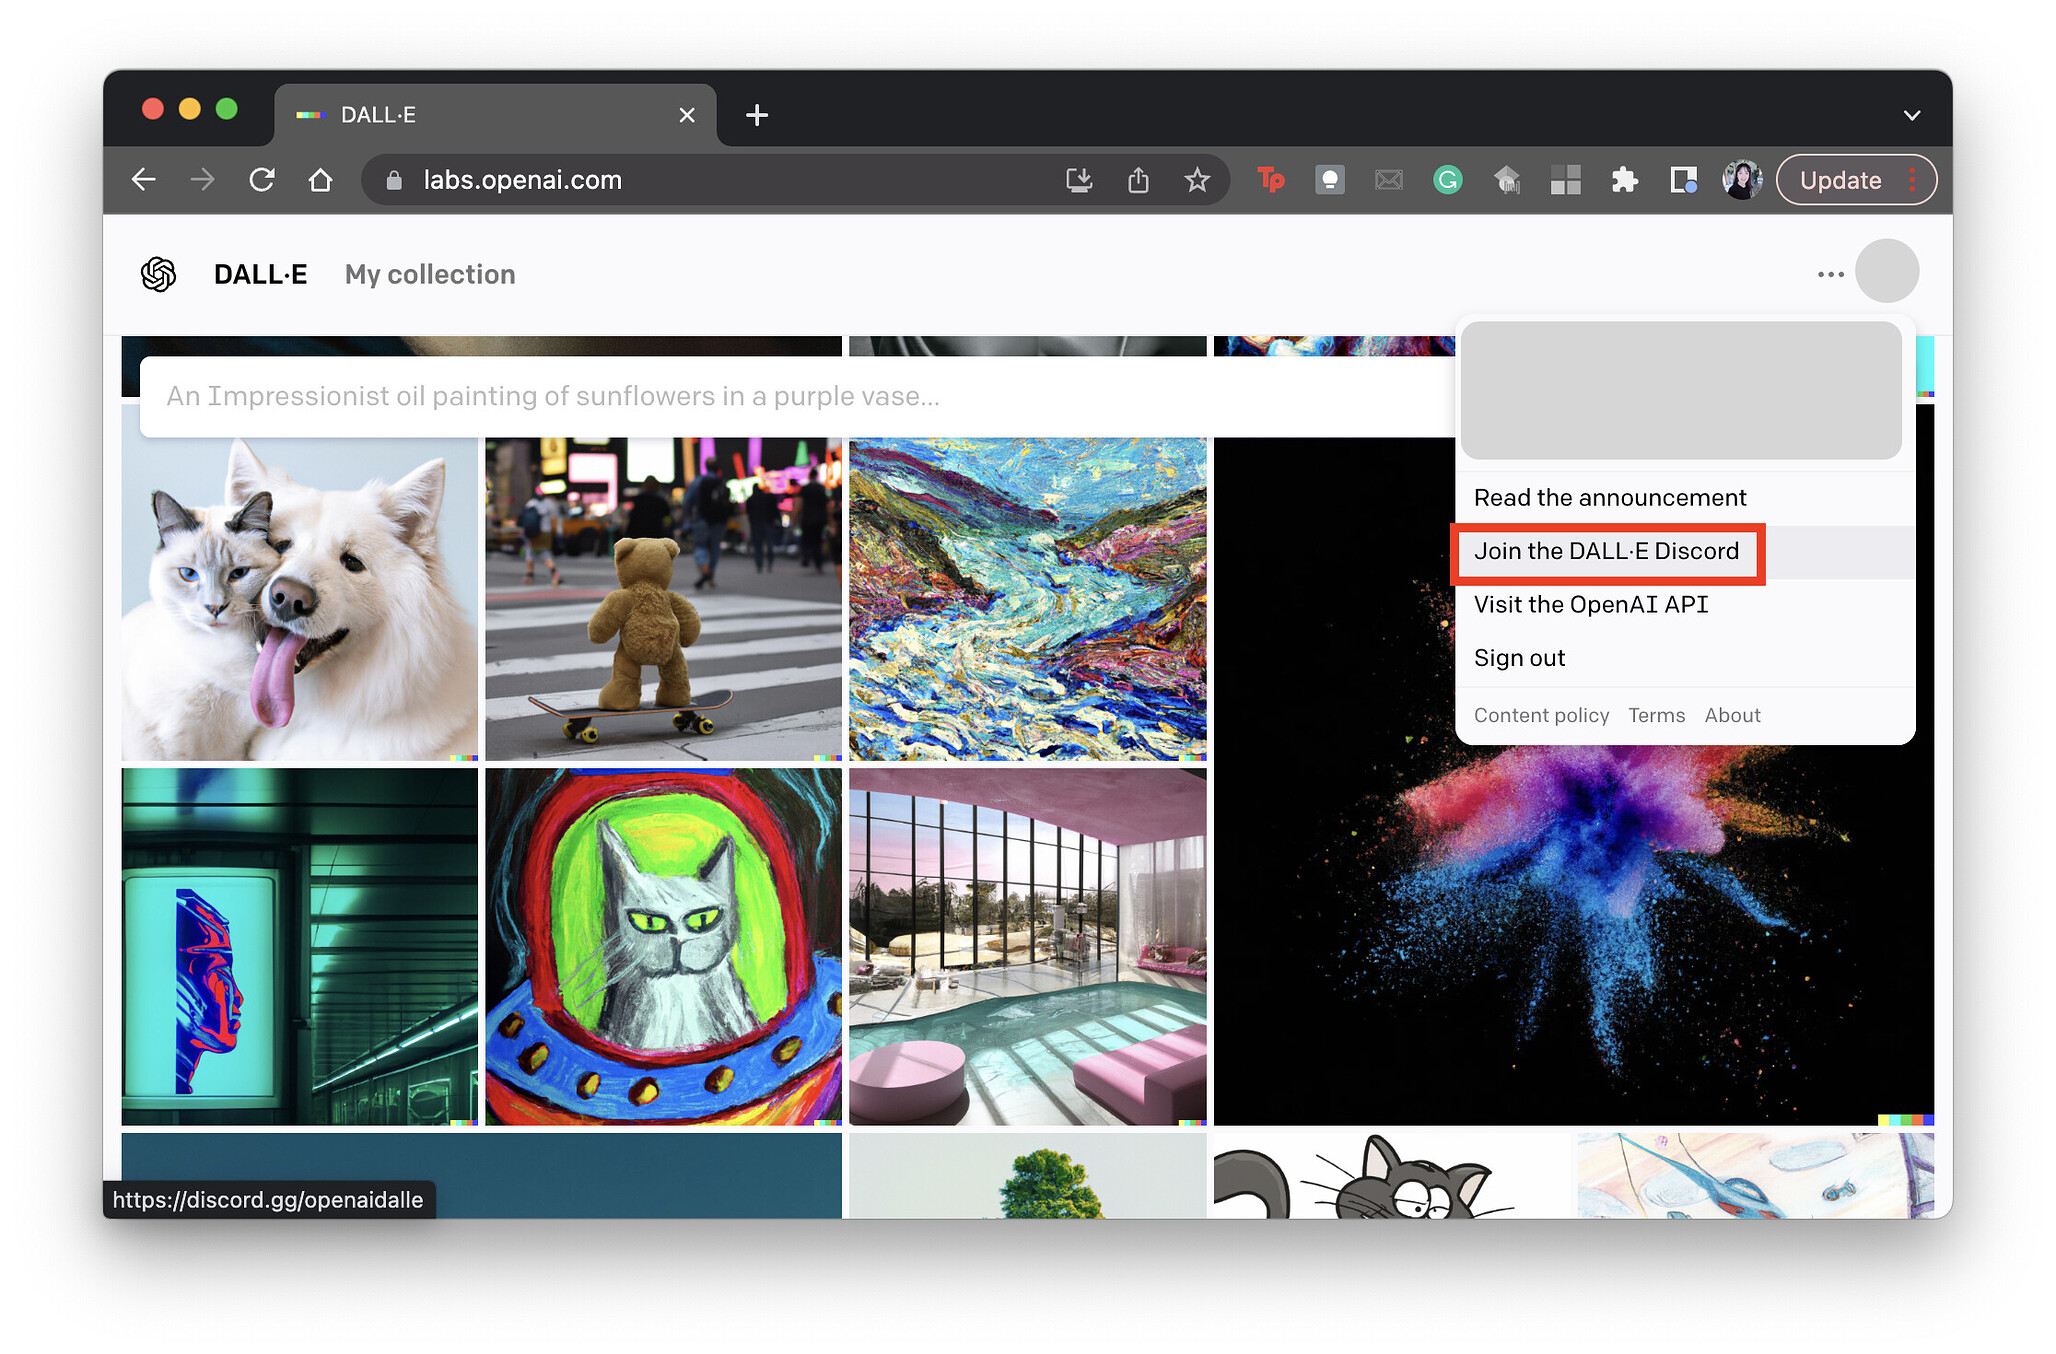The height and width of the screenshot is (1354, 2056).
Task: View the Content policy
Action: click(x=1541, y=715)
